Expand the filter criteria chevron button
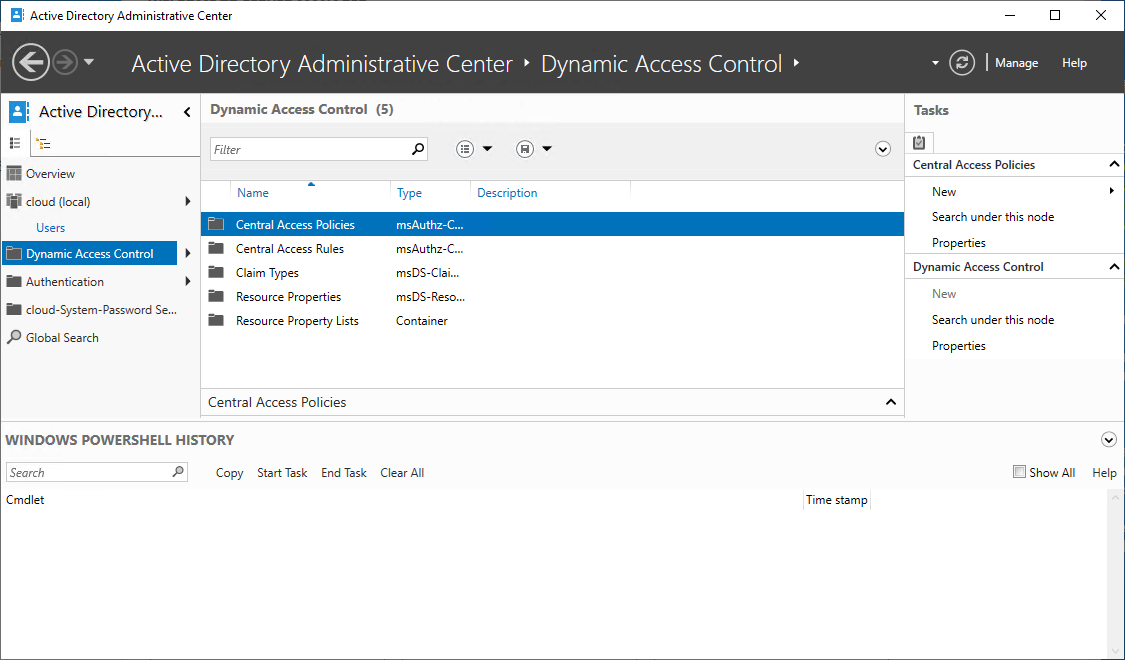This screenshot has height=660, width=1125. [x=882, y=148]
